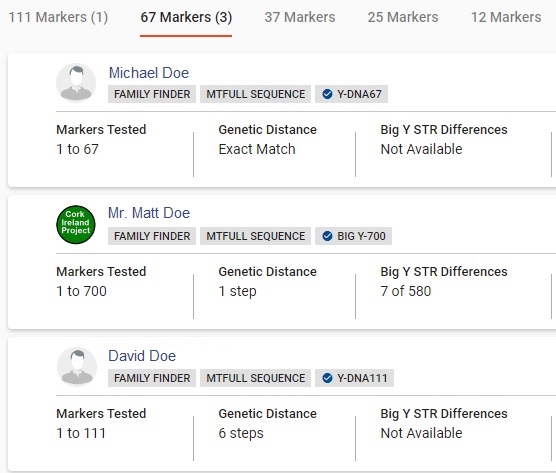Select David Doe's Family Finder badge
The height and width of the screenshot is (473, 556).
[x=152, y=378]
